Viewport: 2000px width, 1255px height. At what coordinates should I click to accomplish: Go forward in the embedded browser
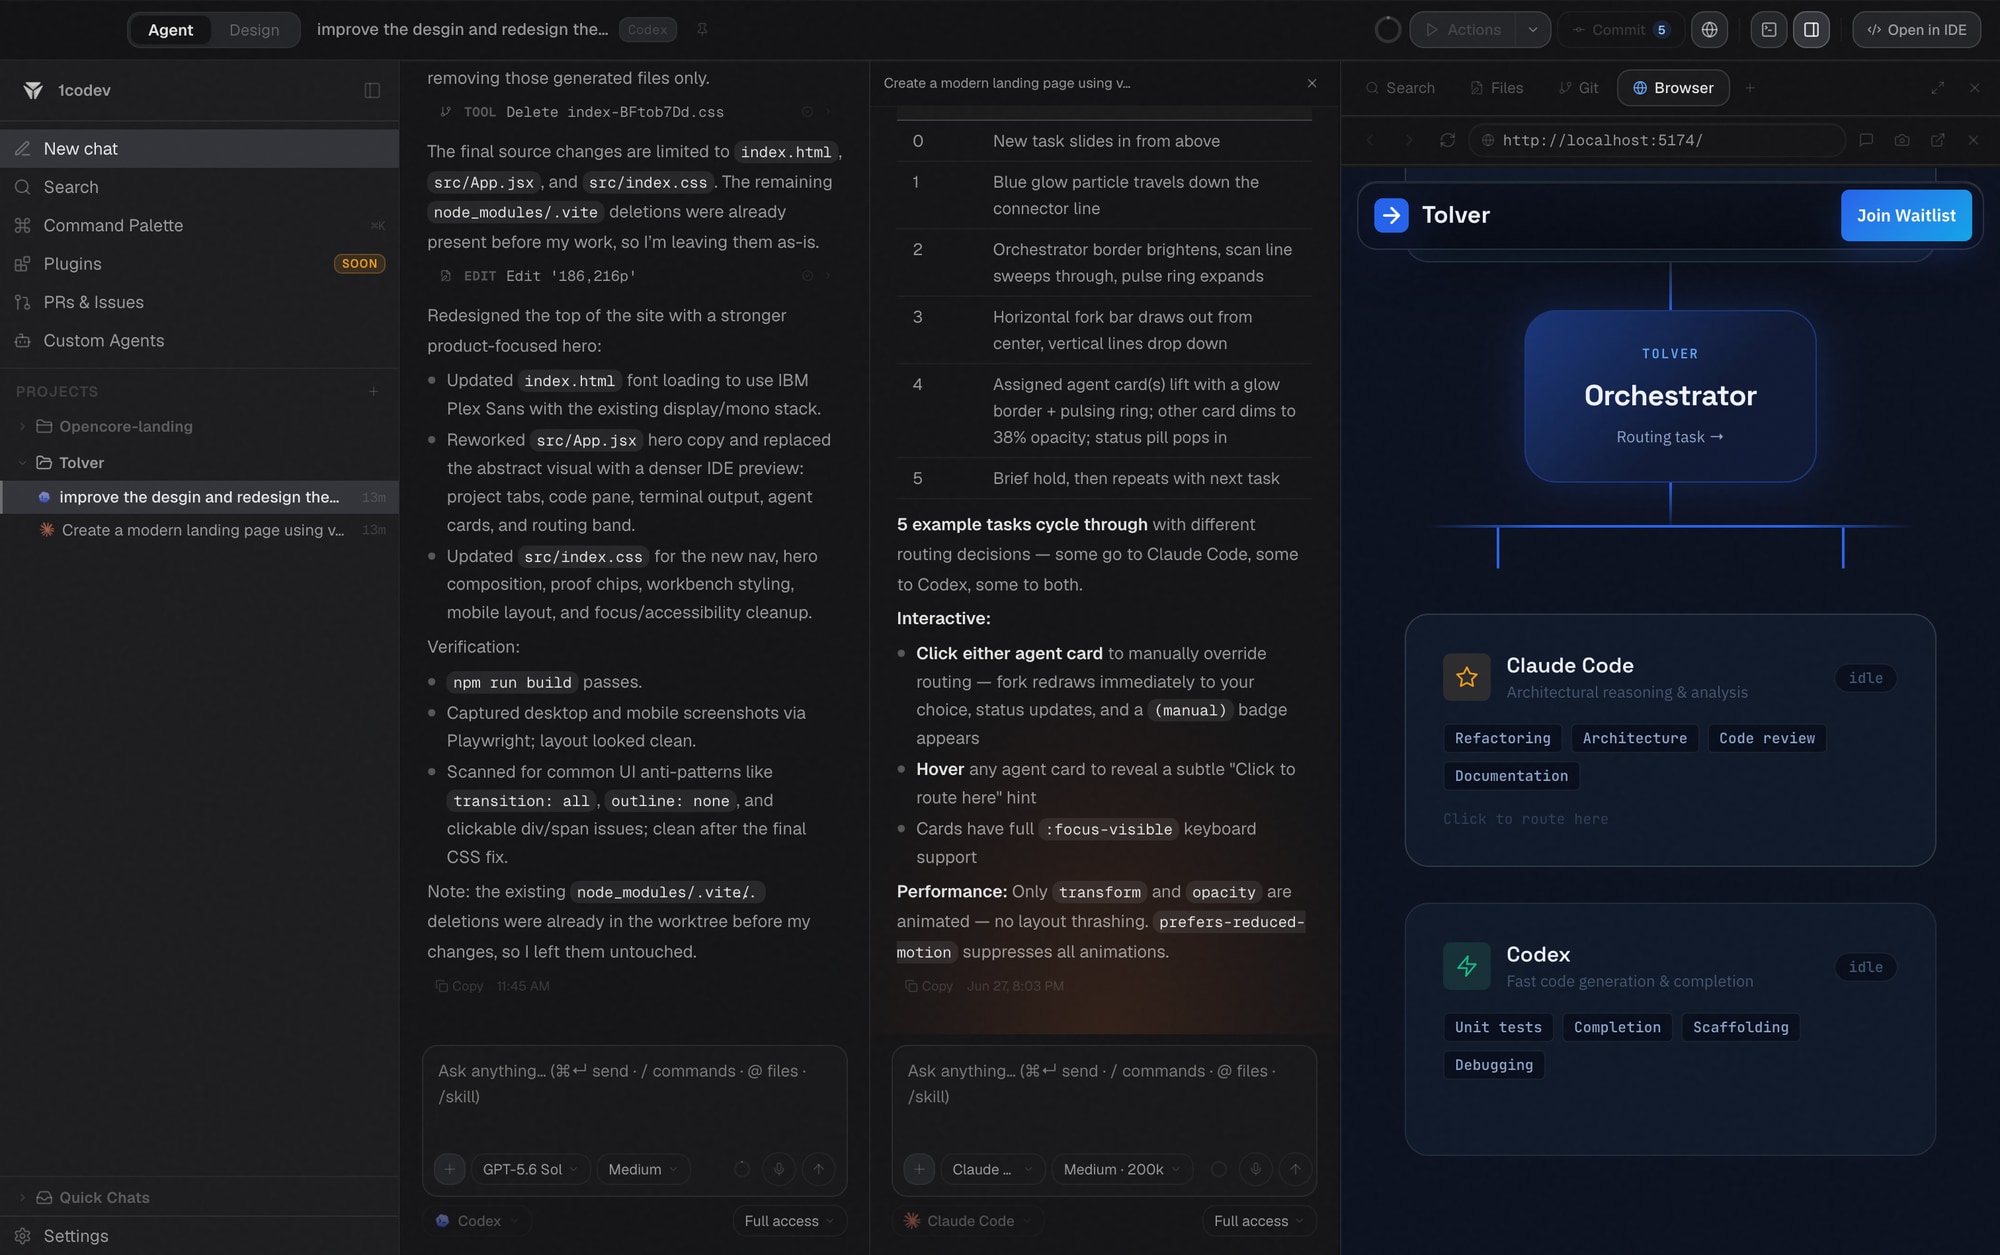[1408, 141]
